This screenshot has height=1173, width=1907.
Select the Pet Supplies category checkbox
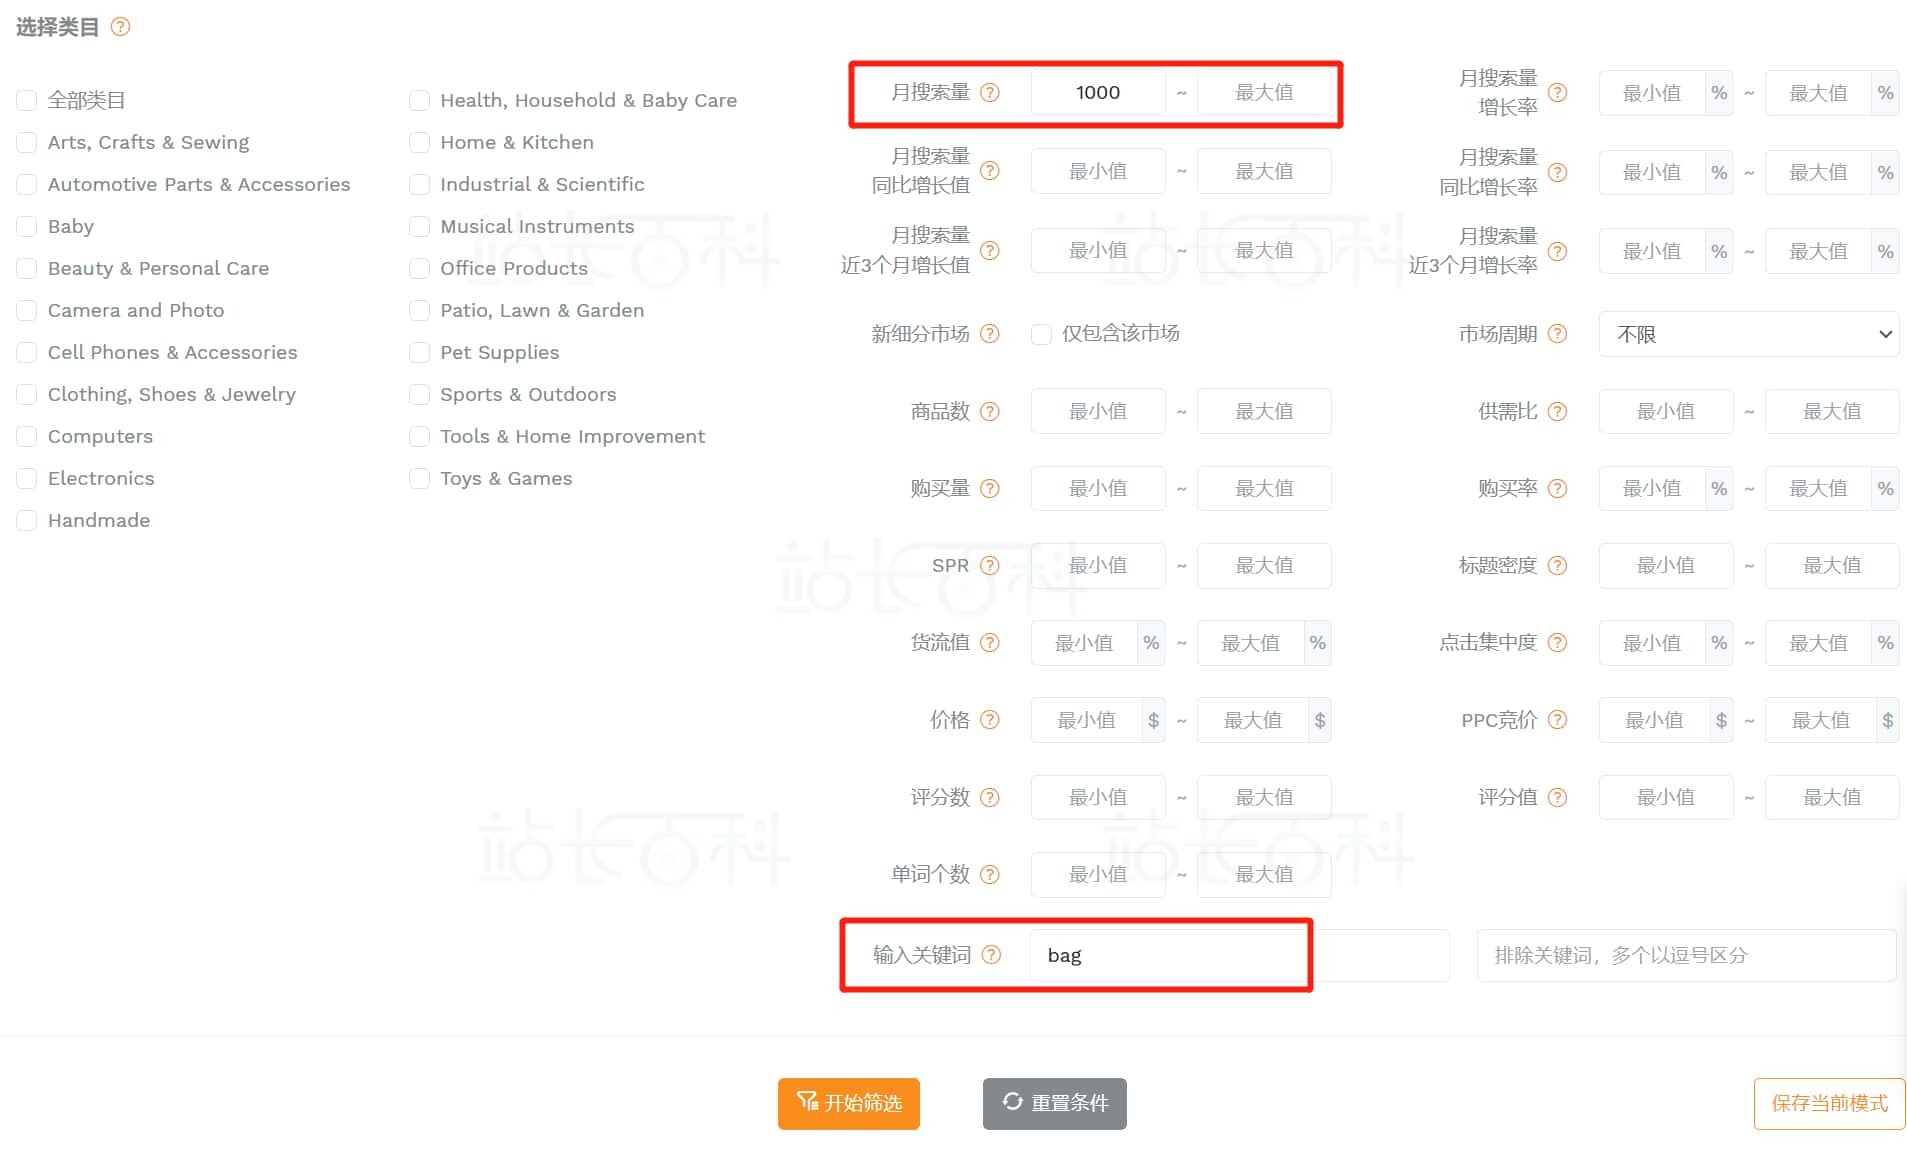pos(419,352)
